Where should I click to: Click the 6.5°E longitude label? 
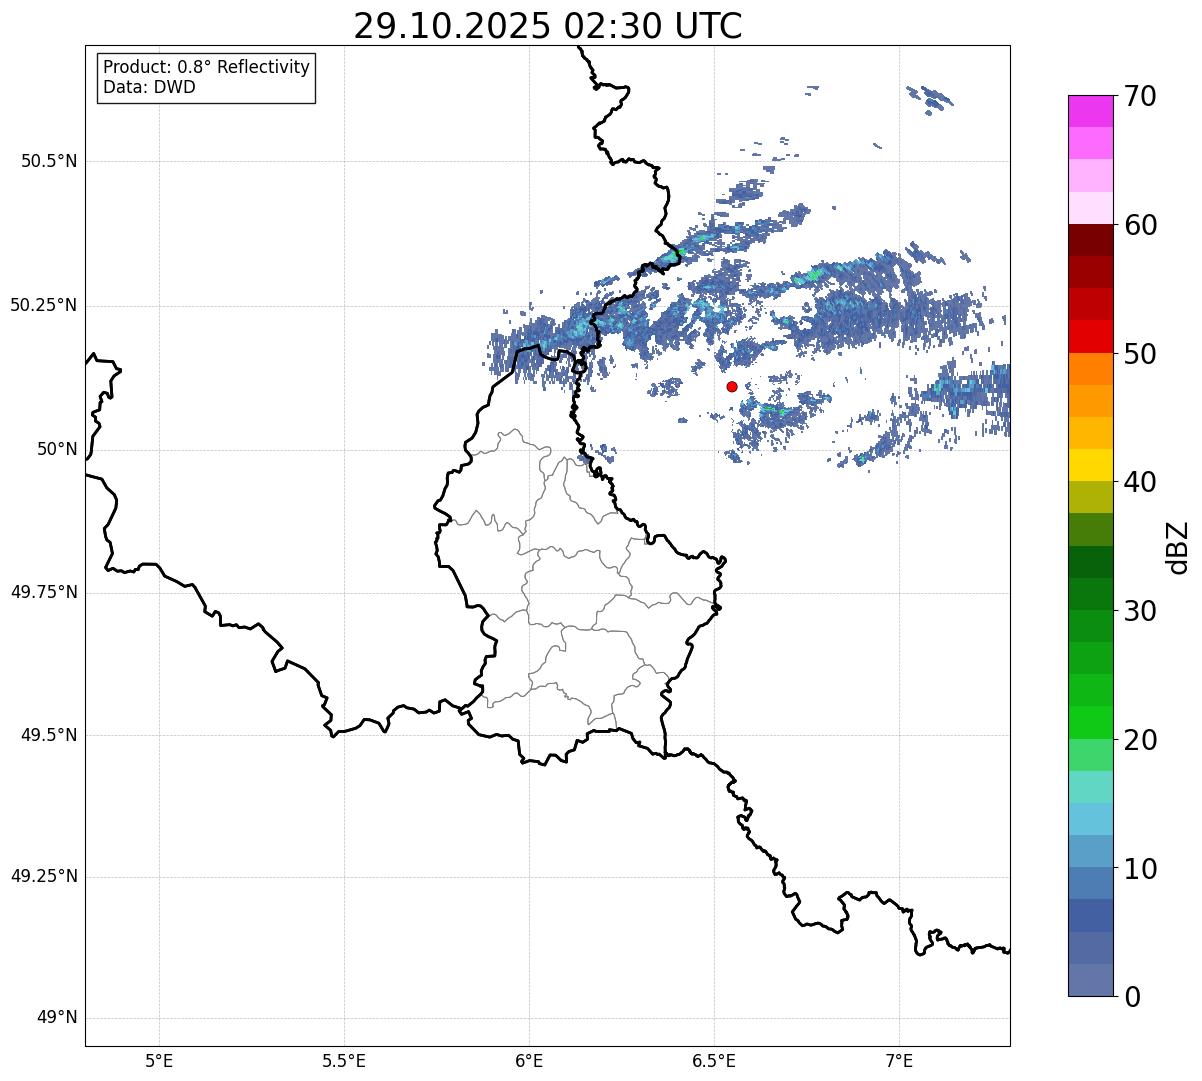(x=714, y=1060)
